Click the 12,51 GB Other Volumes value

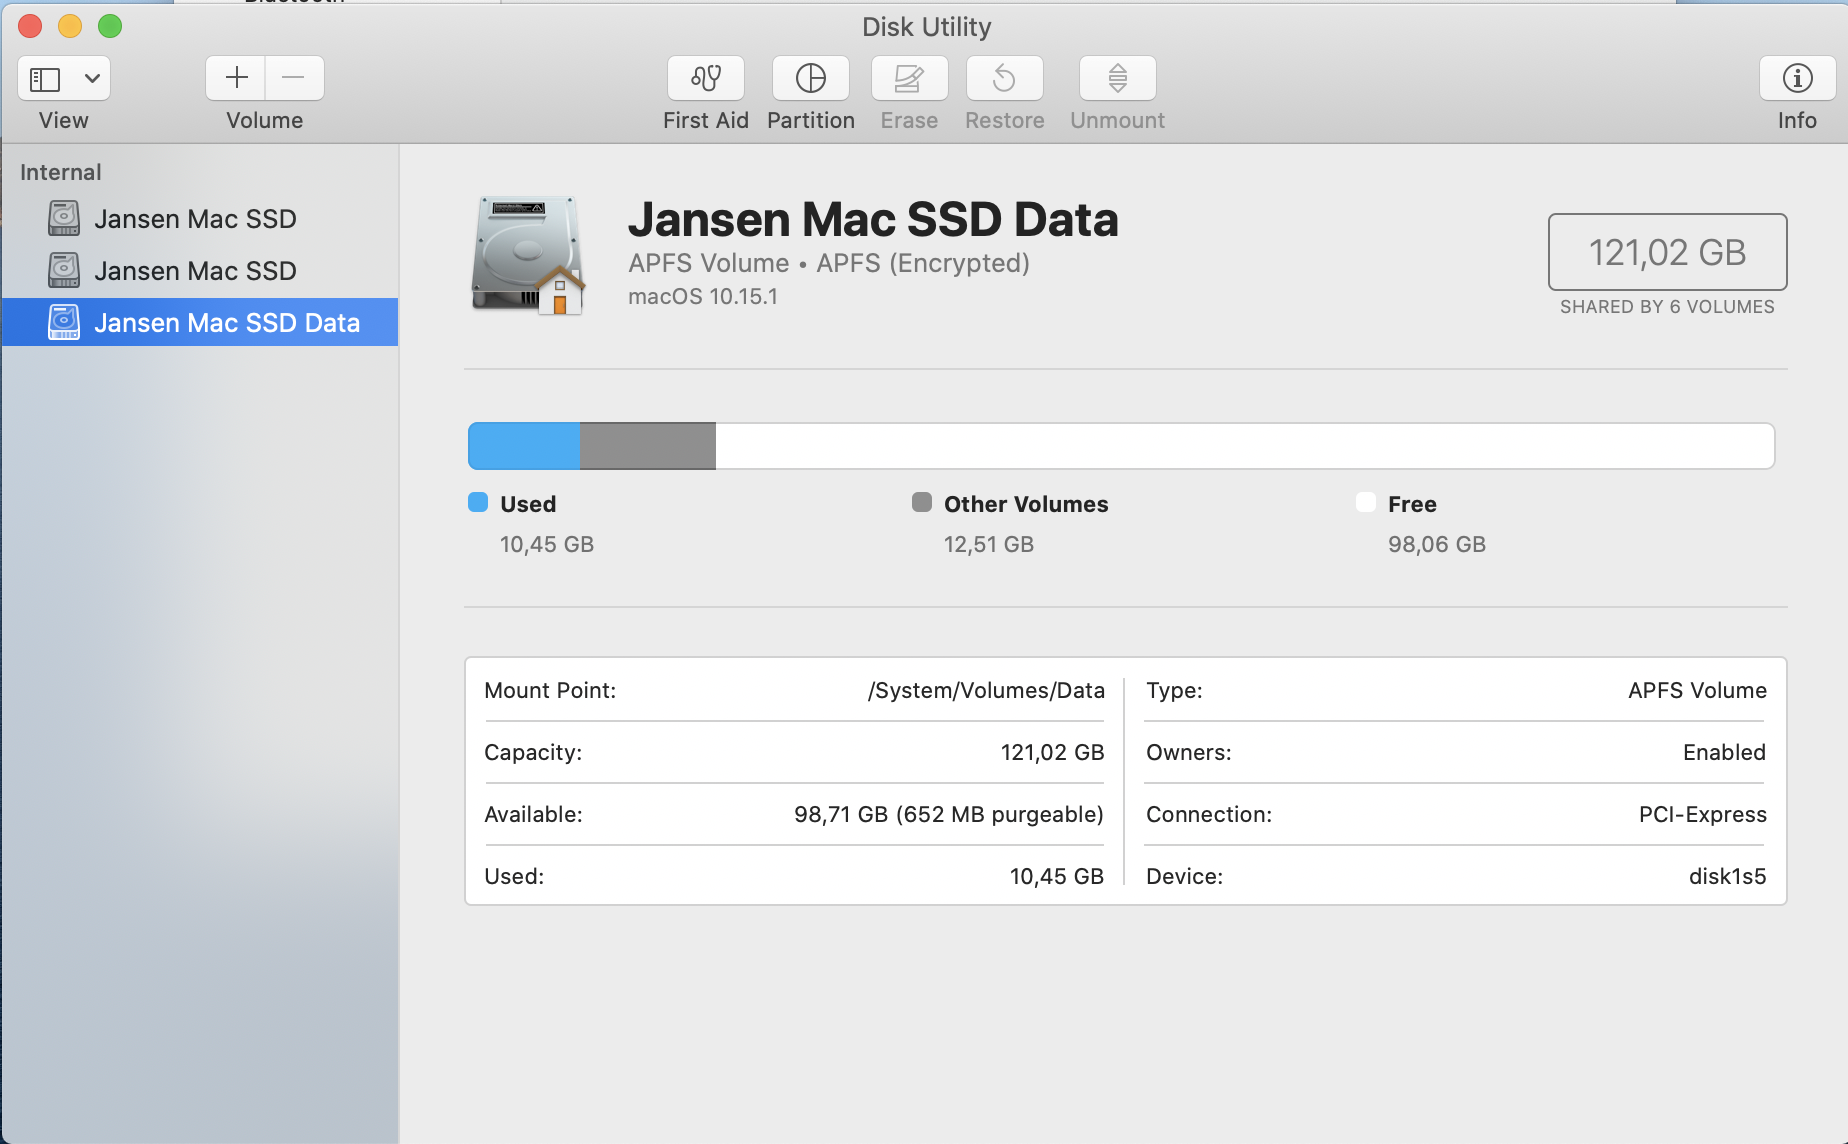(x=989, y=544)
